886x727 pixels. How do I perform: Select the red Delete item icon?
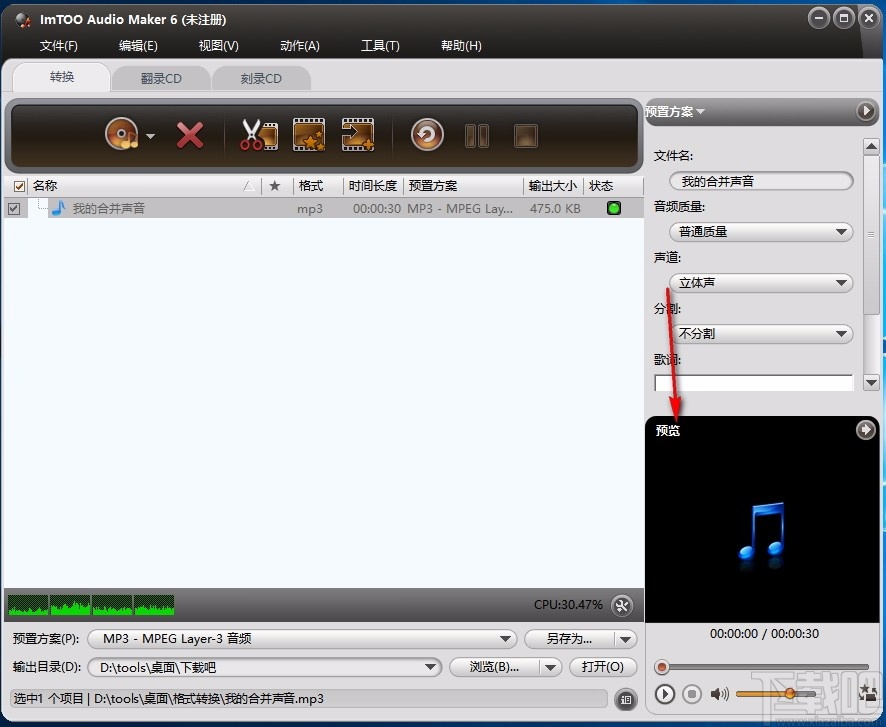coord(190,134)
